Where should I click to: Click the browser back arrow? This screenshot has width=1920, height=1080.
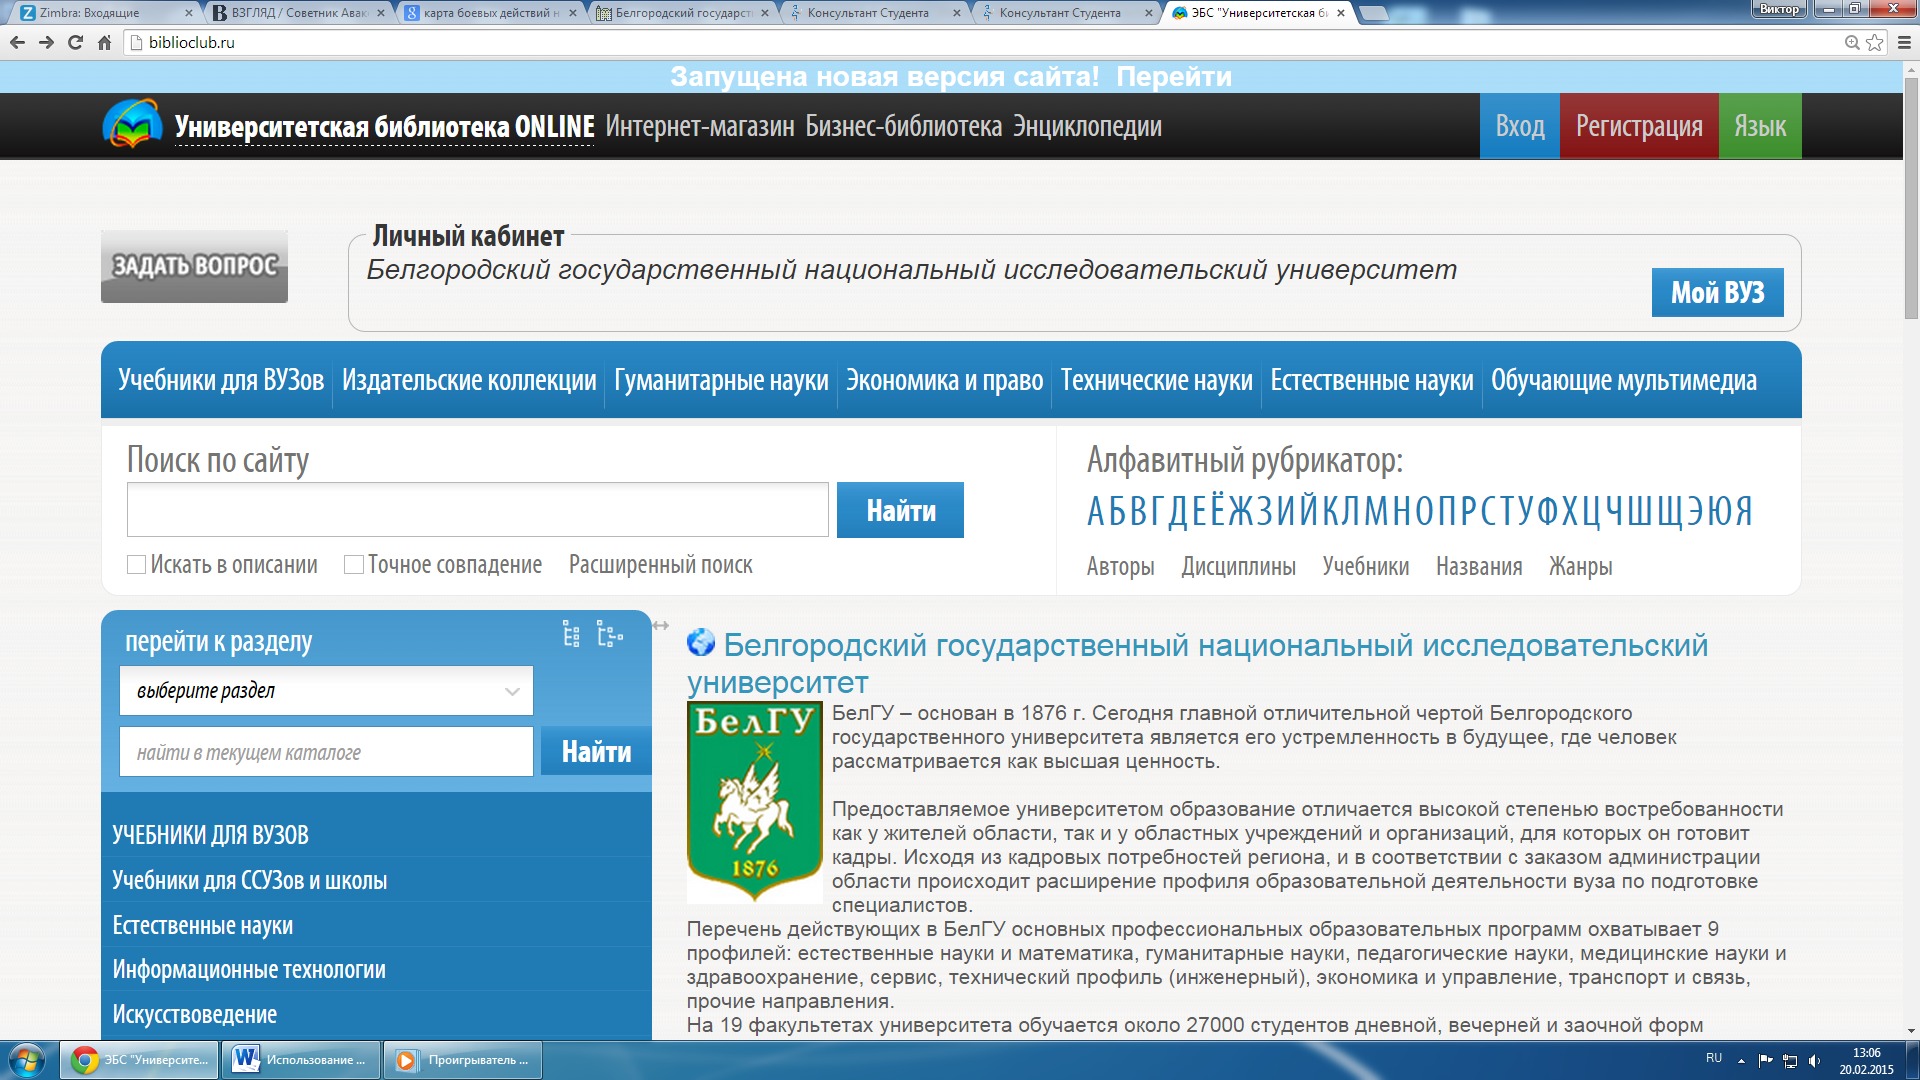17,42
